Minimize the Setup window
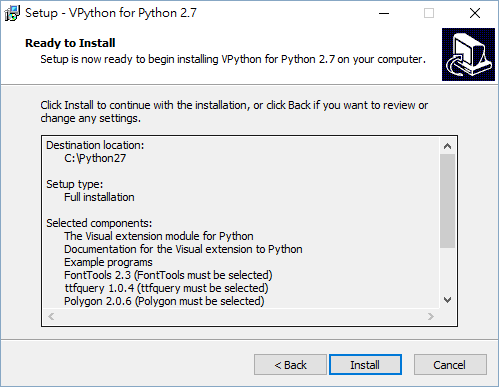 tap(384, 13)
